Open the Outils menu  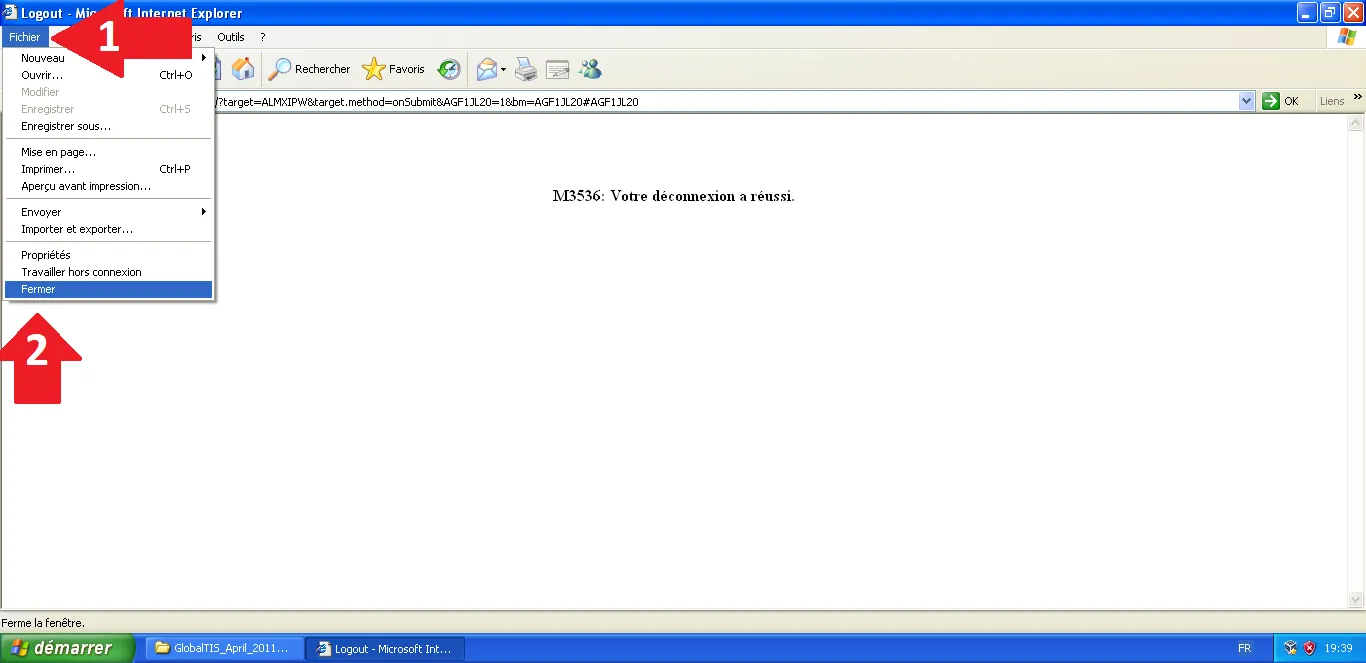tap(231, 37)
